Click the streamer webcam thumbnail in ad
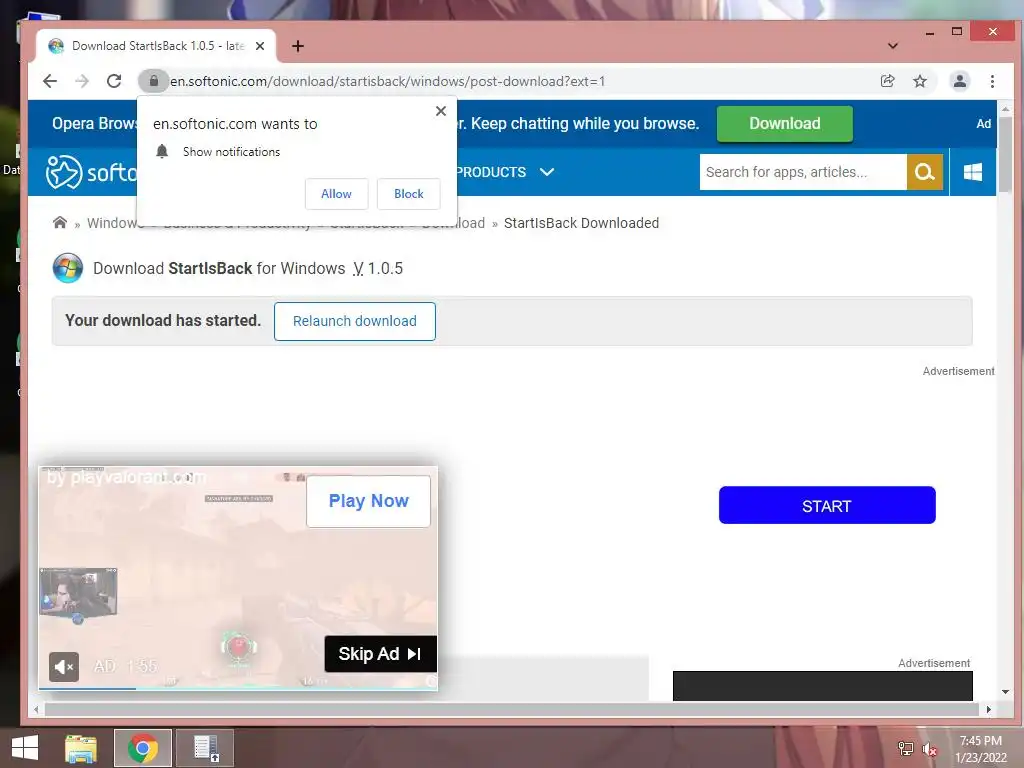 tap(78, 592)
